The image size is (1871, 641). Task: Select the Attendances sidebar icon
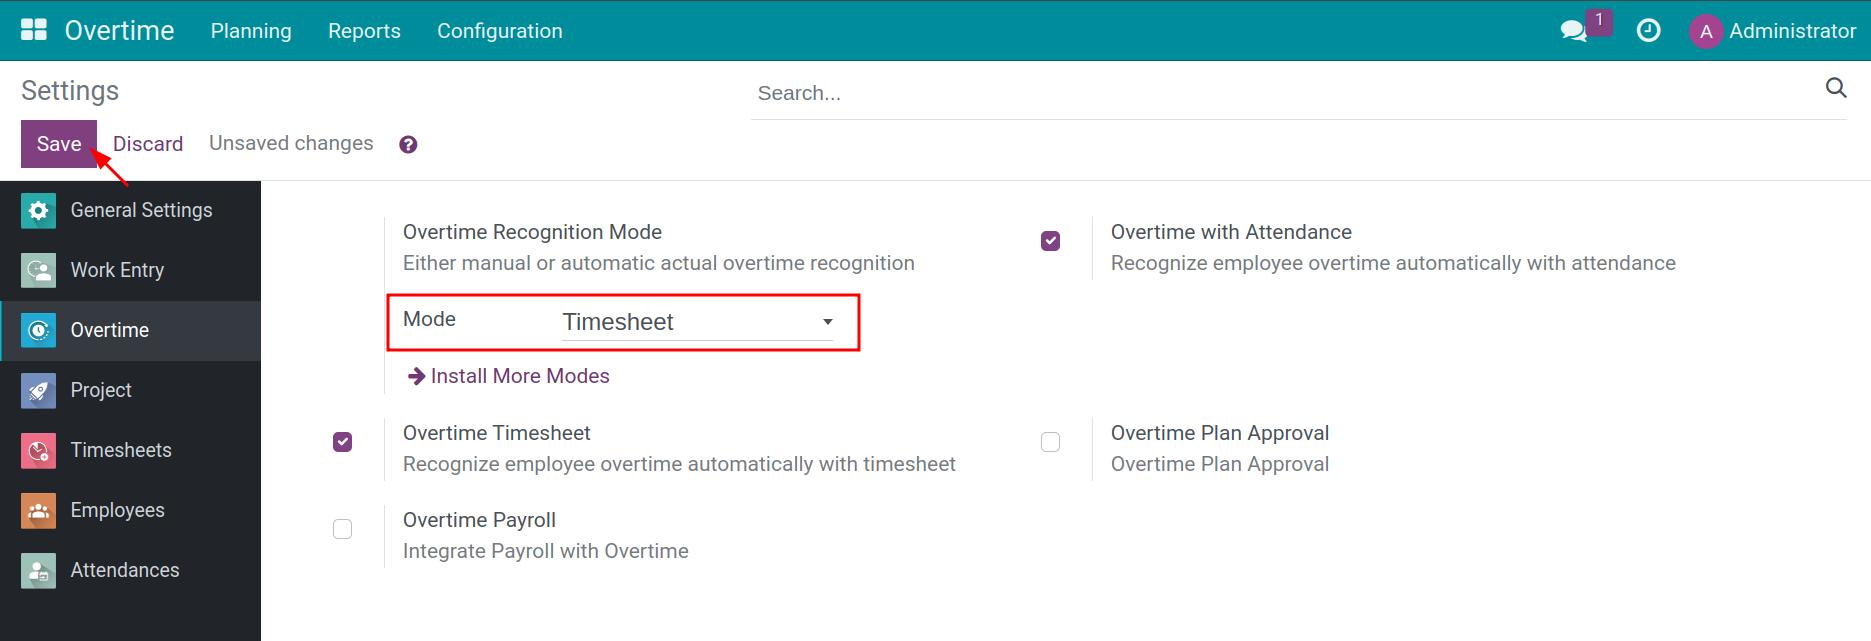click(x=37, y=570)
